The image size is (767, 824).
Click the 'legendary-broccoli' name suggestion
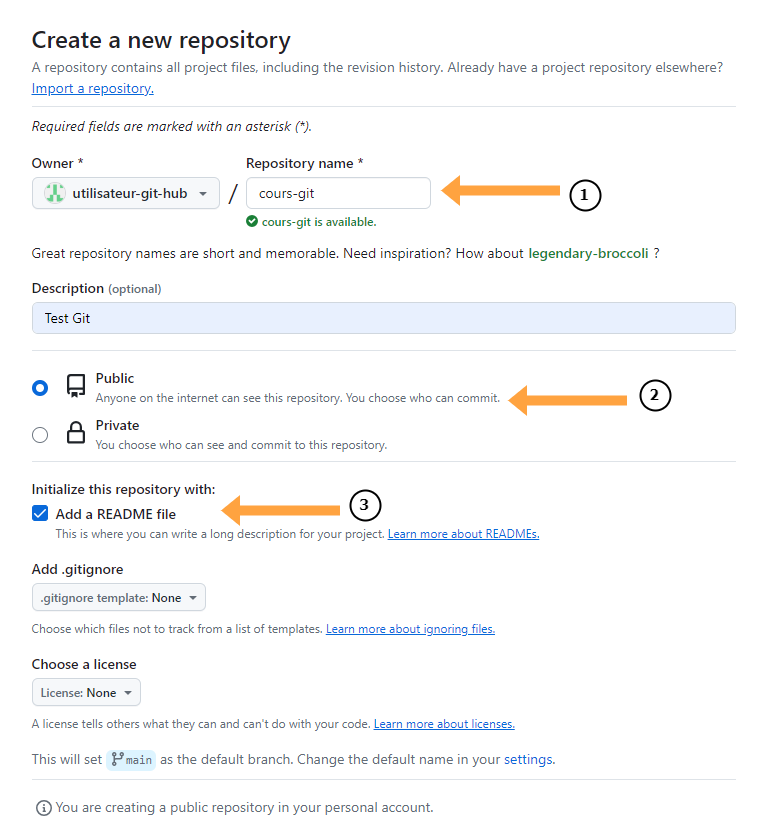pyautogui.click(x=588, y=253)
